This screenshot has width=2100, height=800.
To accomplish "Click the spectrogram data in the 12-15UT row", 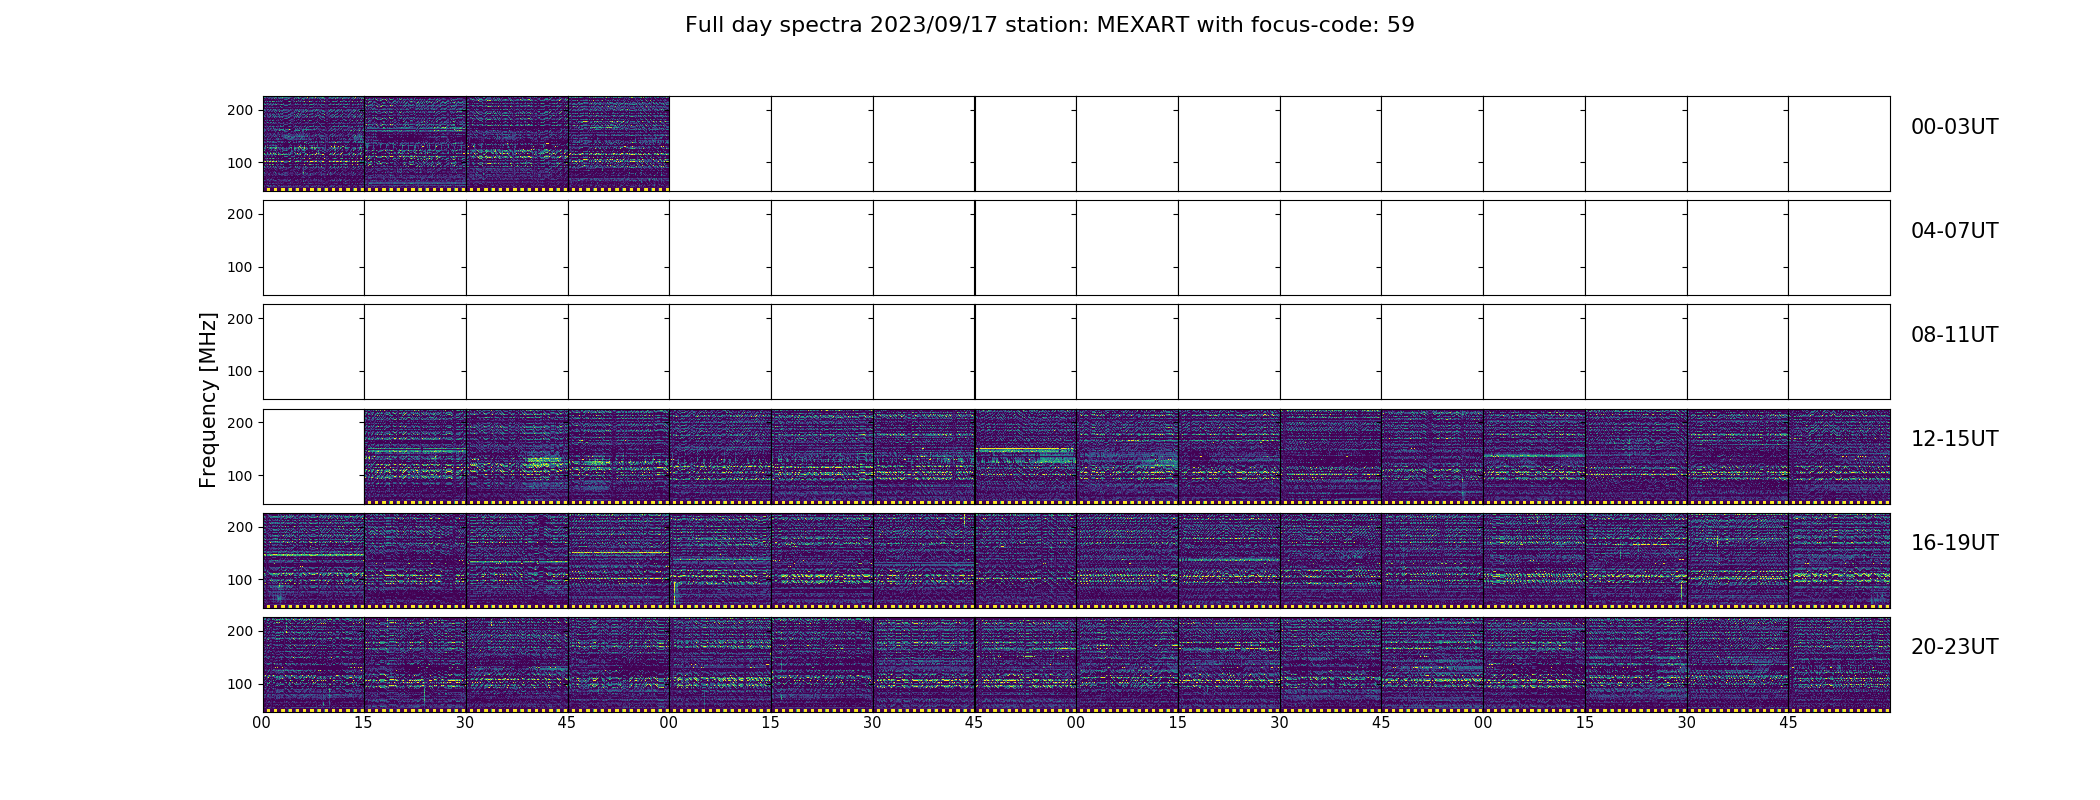I will 1127,456.
